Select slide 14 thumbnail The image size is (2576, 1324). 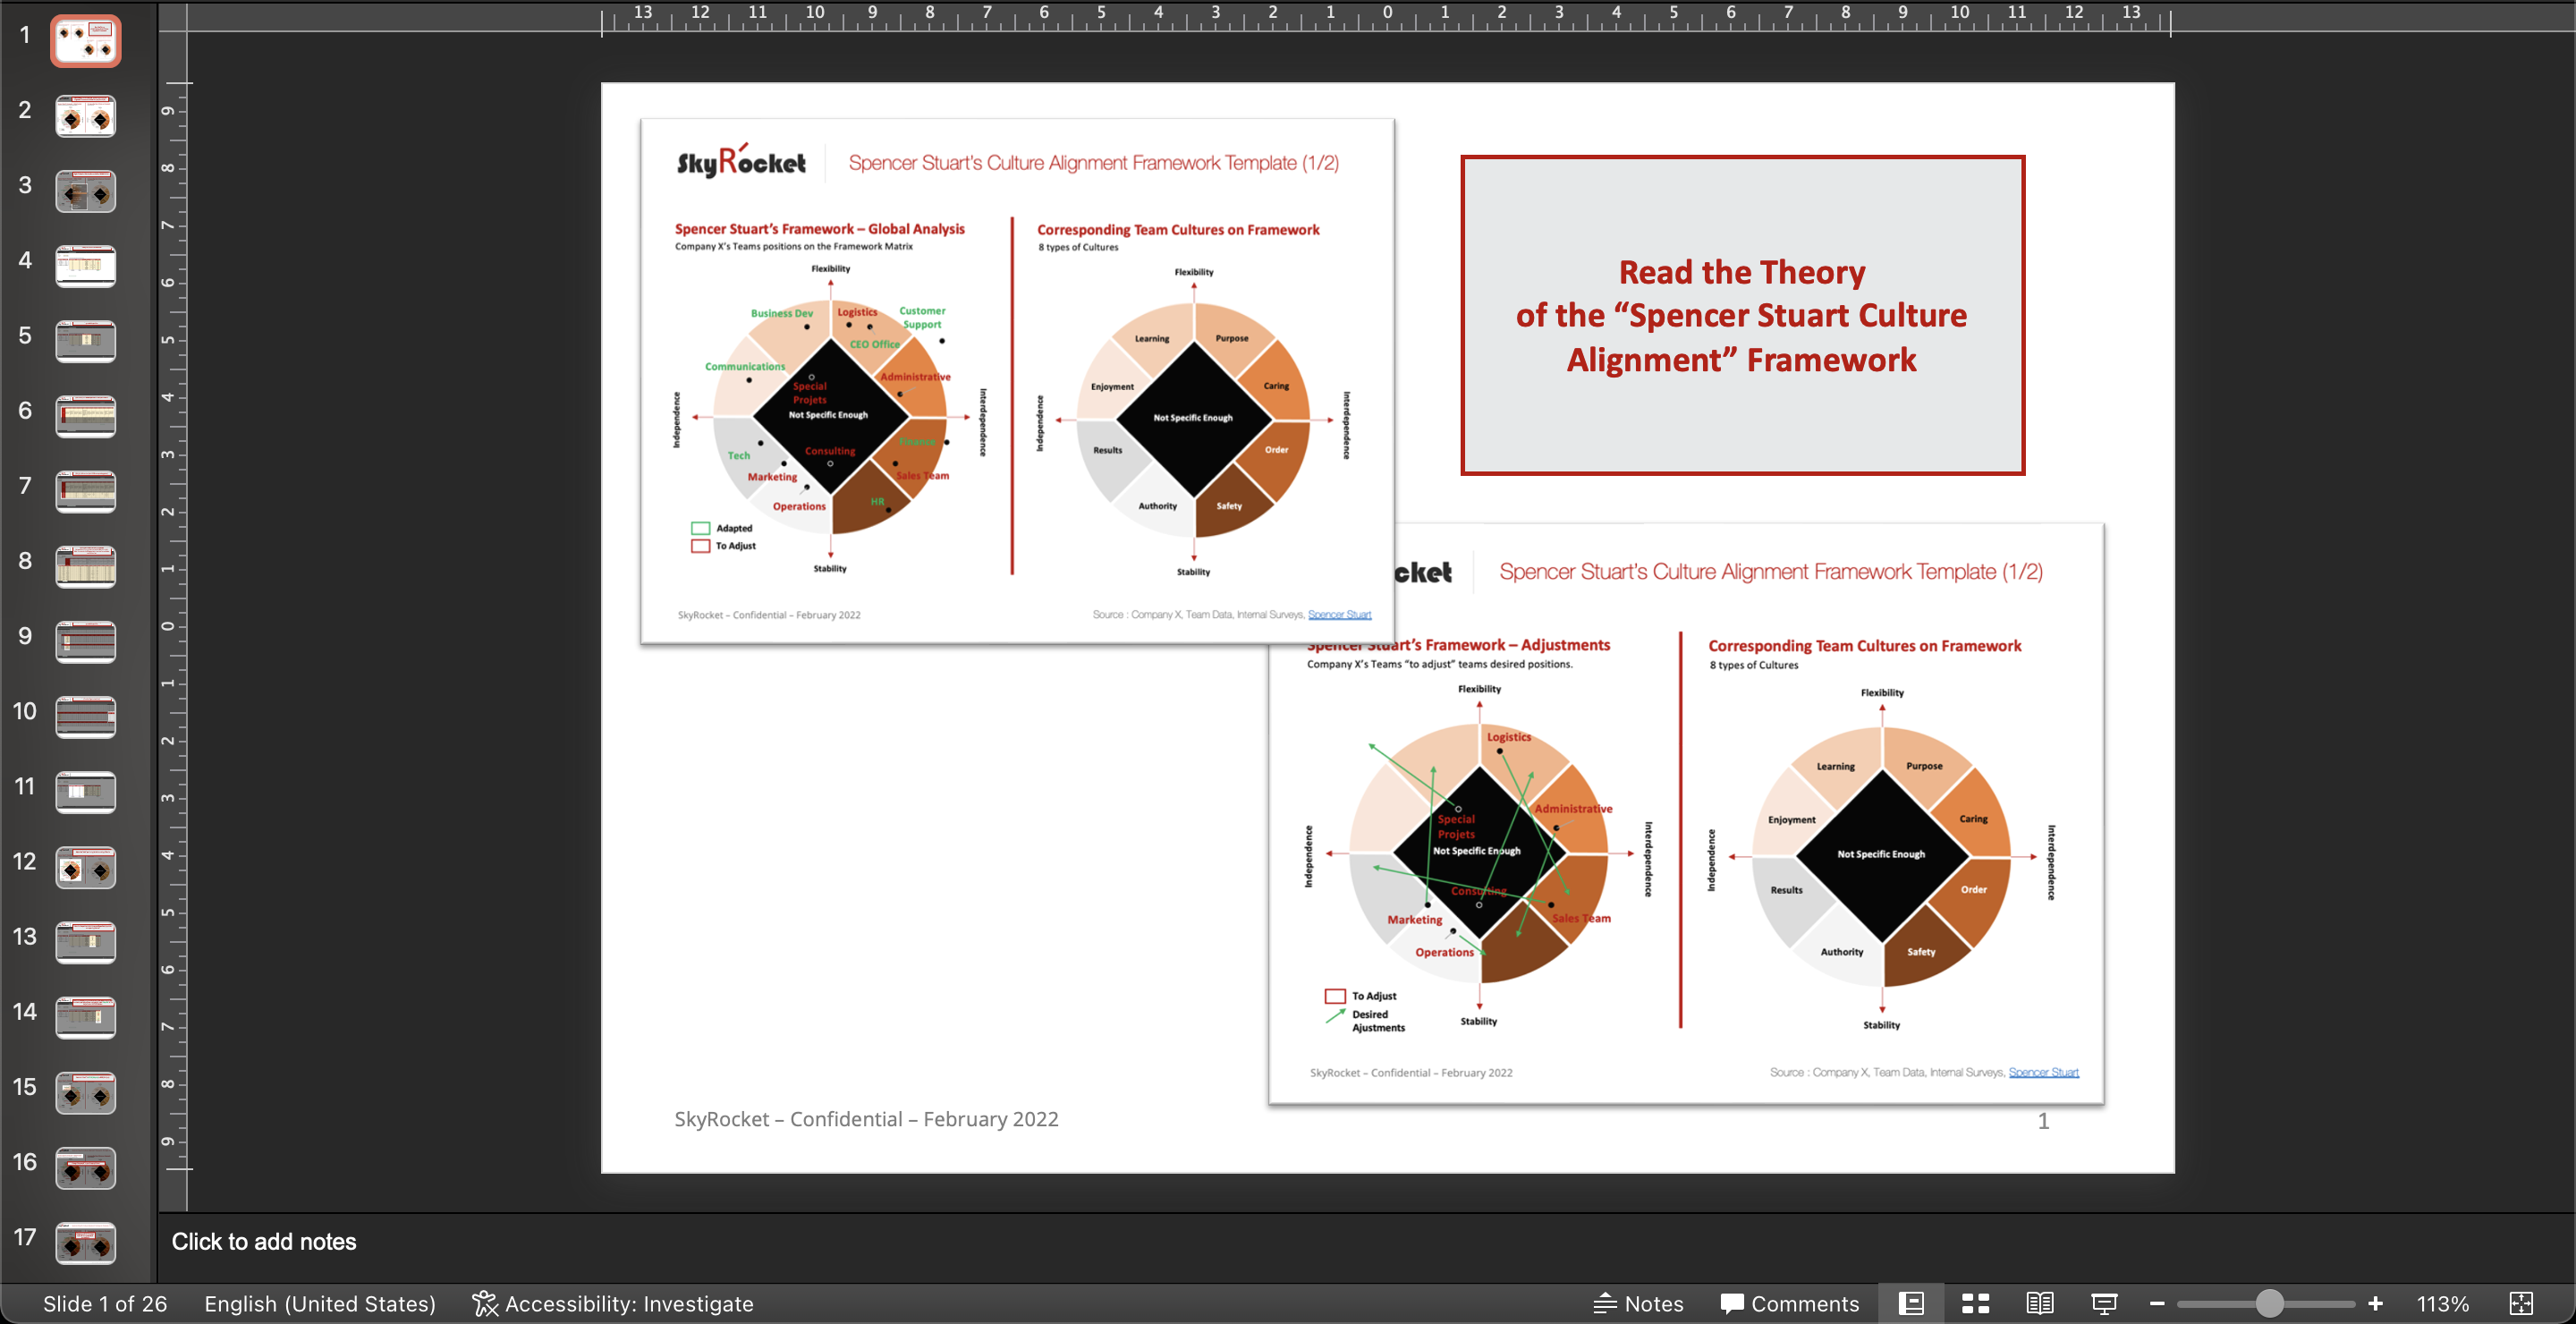(86, 1017)
